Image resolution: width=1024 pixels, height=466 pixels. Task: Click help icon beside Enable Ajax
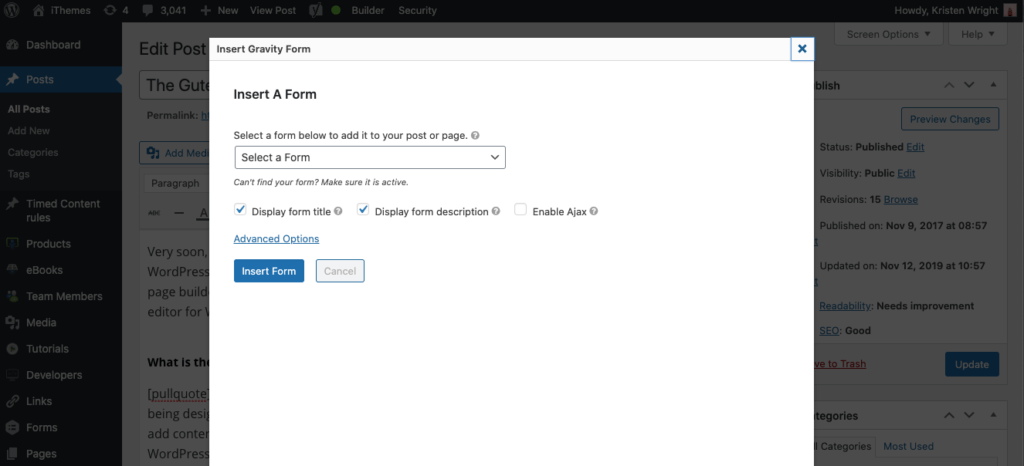click(594, 211)
